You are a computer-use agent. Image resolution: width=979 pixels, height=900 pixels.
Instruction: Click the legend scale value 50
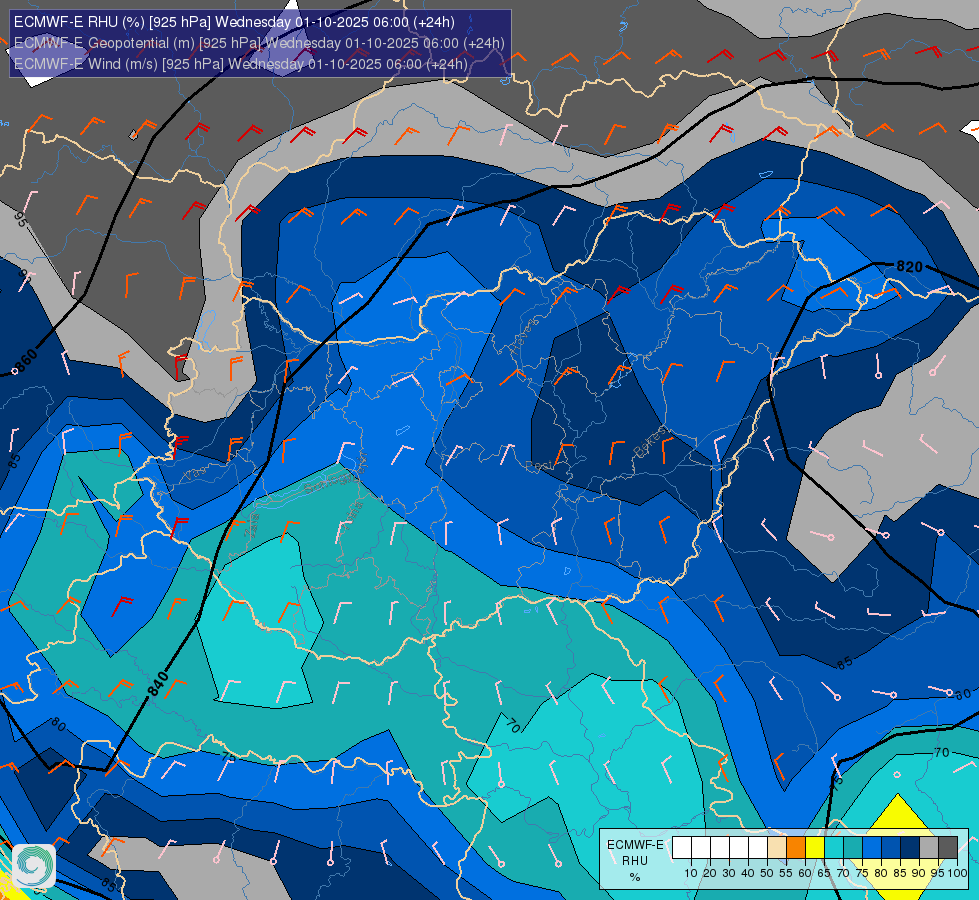(x=767, y=873)
